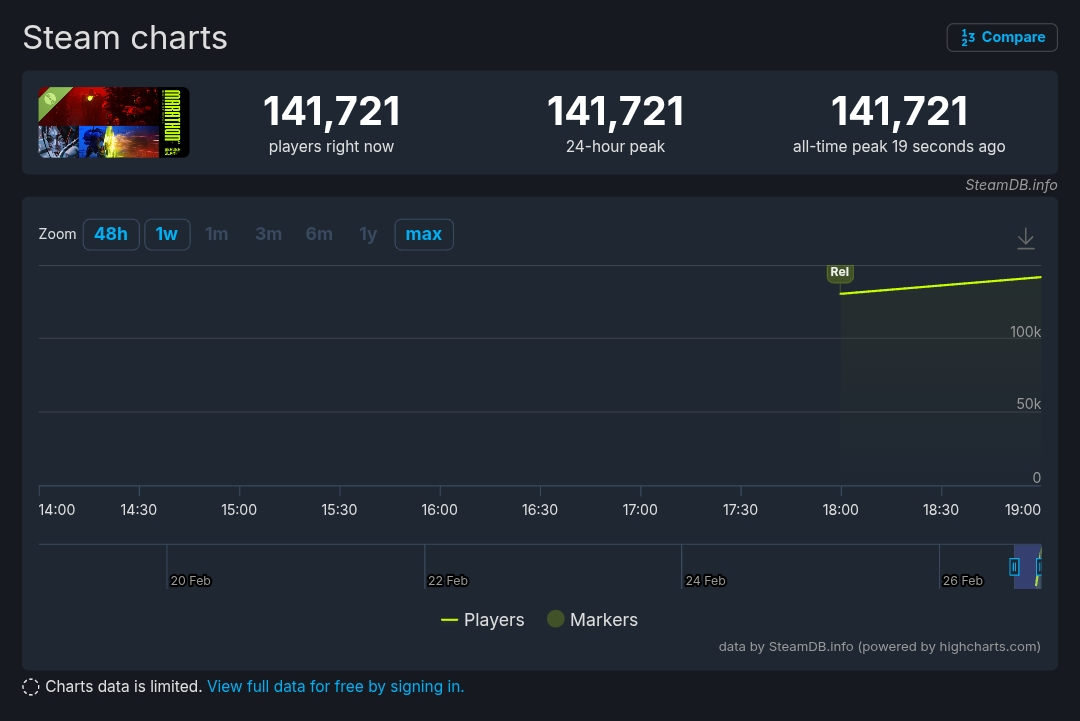1080x721 pixels.
Task: Select the 6m zoom range
Action: (x=319, y=234)
